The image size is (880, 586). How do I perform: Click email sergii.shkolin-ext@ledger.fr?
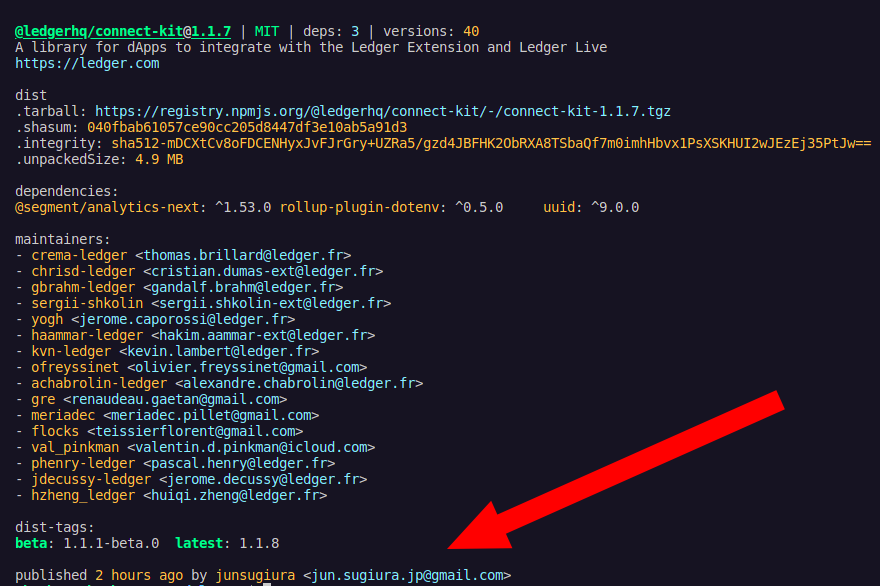271,303
